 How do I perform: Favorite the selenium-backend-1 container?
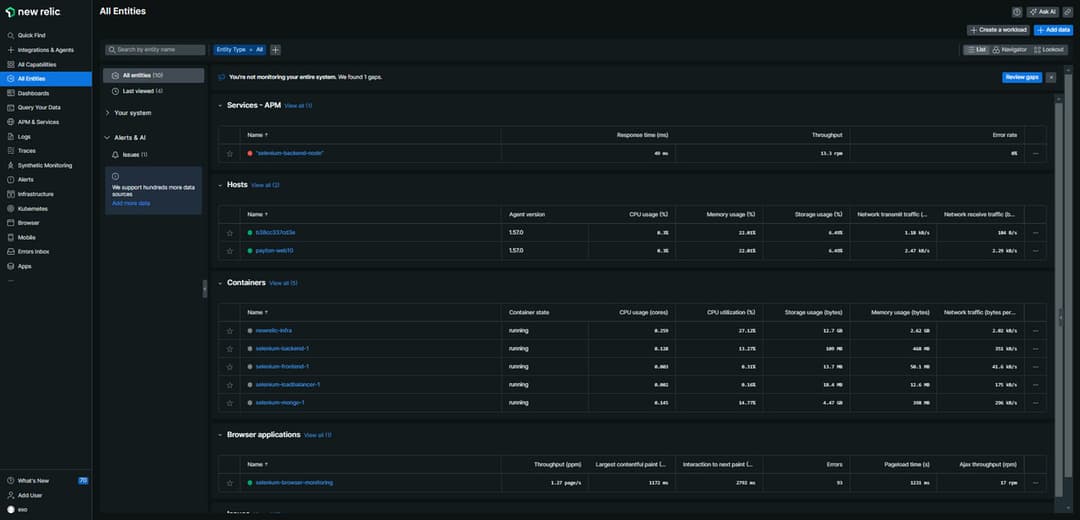pyautogui.click(x=230, y=349)
